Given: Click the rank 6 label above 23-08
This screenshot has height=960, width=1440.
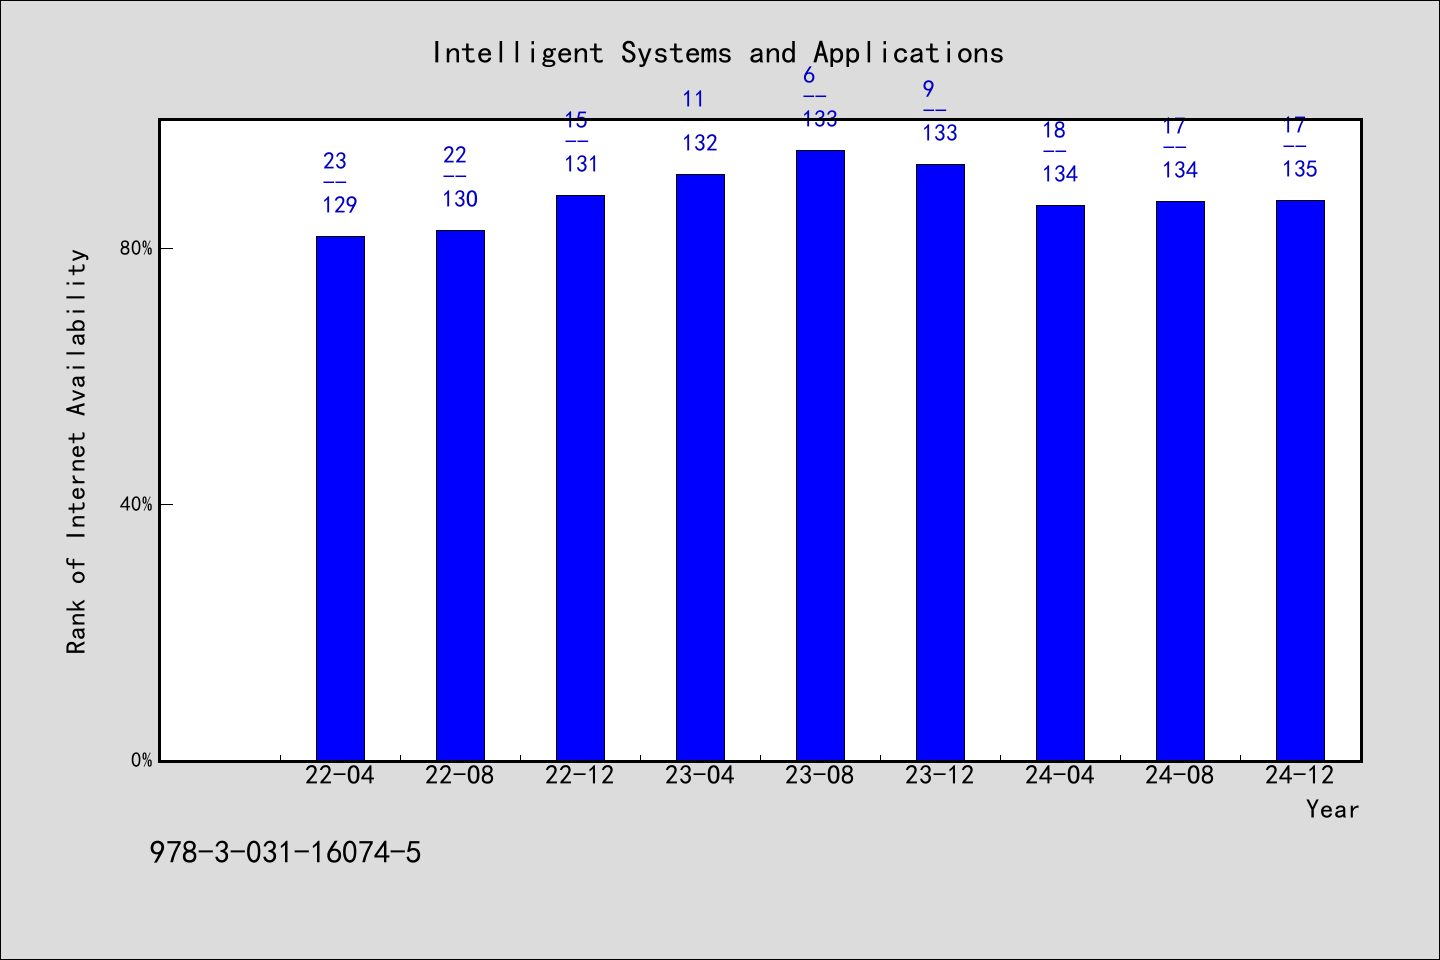Looking at the screenshot, I should tap(809, 75).
